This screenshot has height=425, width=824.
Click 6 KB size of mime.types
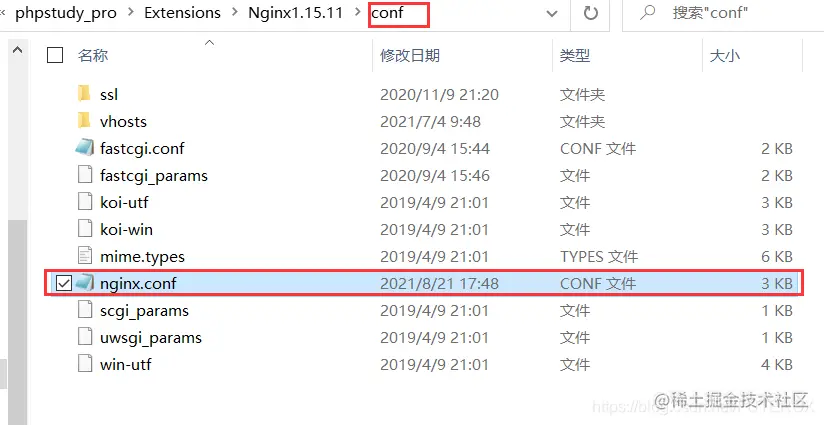(x=777, y=256)
